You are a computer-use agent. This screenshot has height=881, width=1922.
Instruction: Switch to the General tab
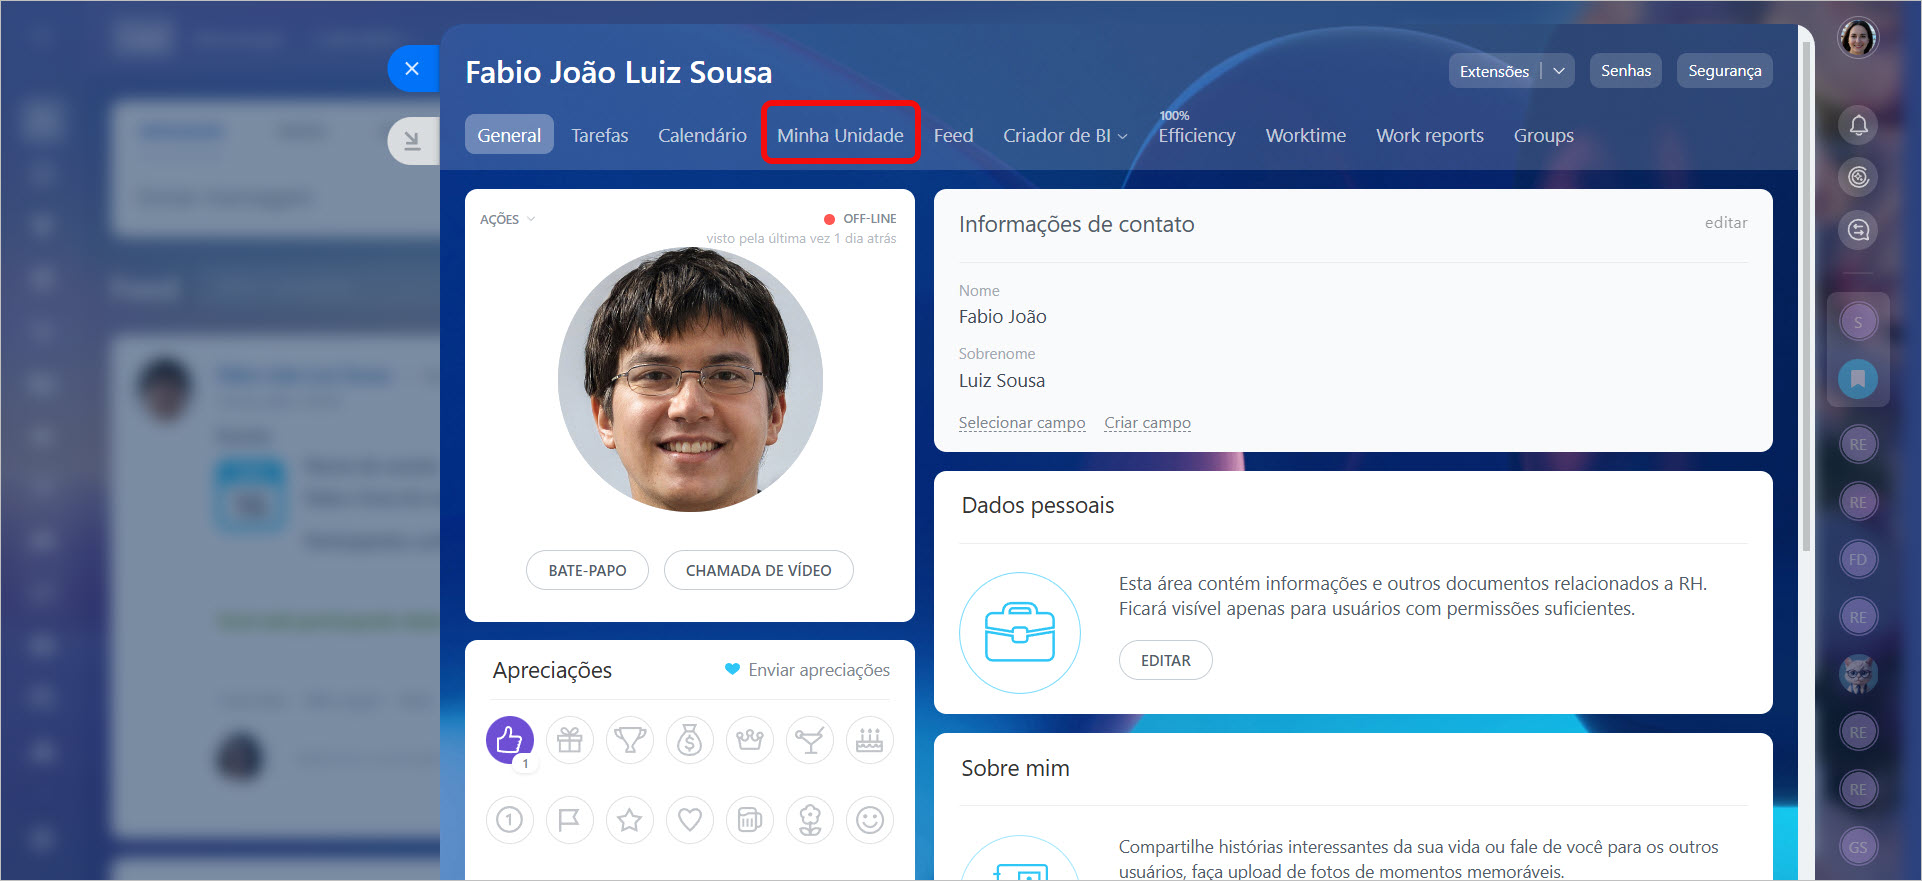[509, 135]
